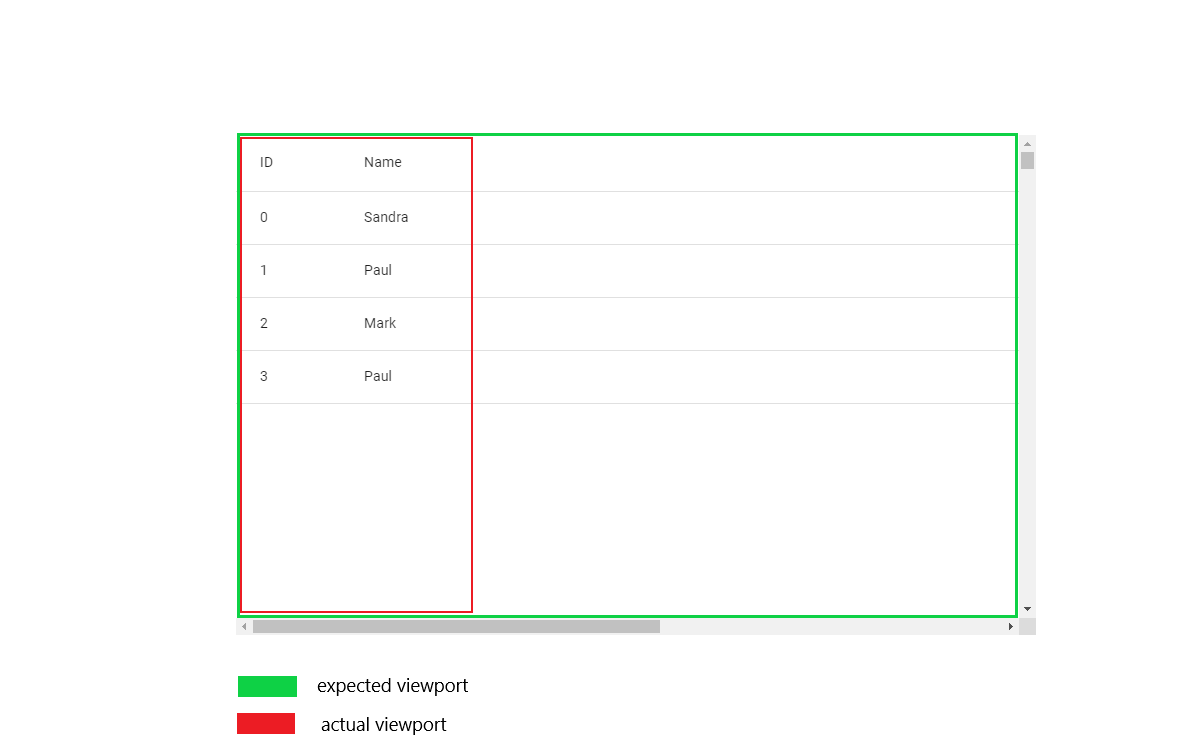The image size is (1200, 753).
Task: Click cell showing ID 0
Action: tap(264, 217)
